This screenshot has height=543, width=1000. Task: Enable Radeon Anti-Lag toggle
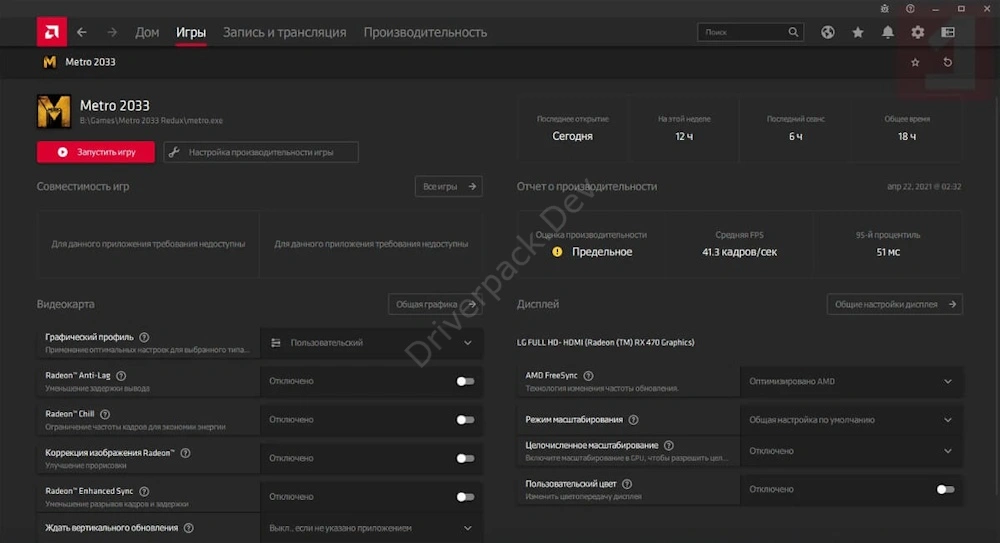[x=465, y=382]
